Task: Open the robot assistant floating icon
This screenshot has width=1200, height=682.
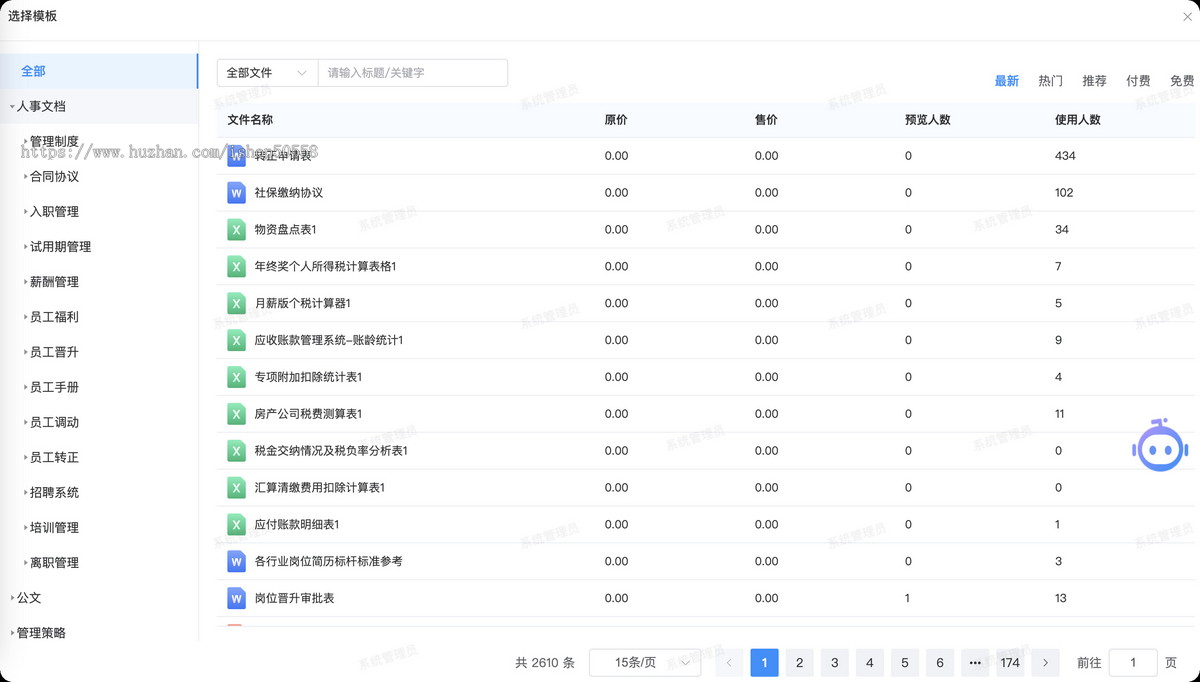Action: coord(1160,446)
